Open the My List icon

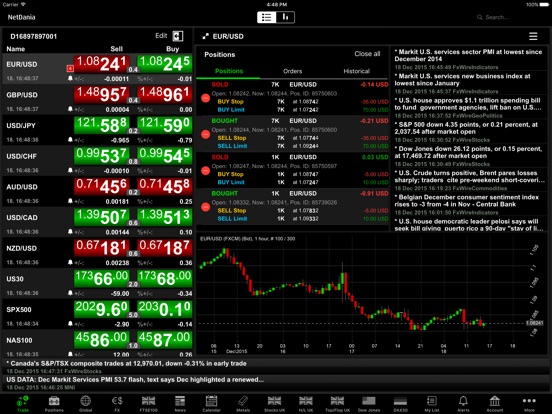click(x=432, y=403)
